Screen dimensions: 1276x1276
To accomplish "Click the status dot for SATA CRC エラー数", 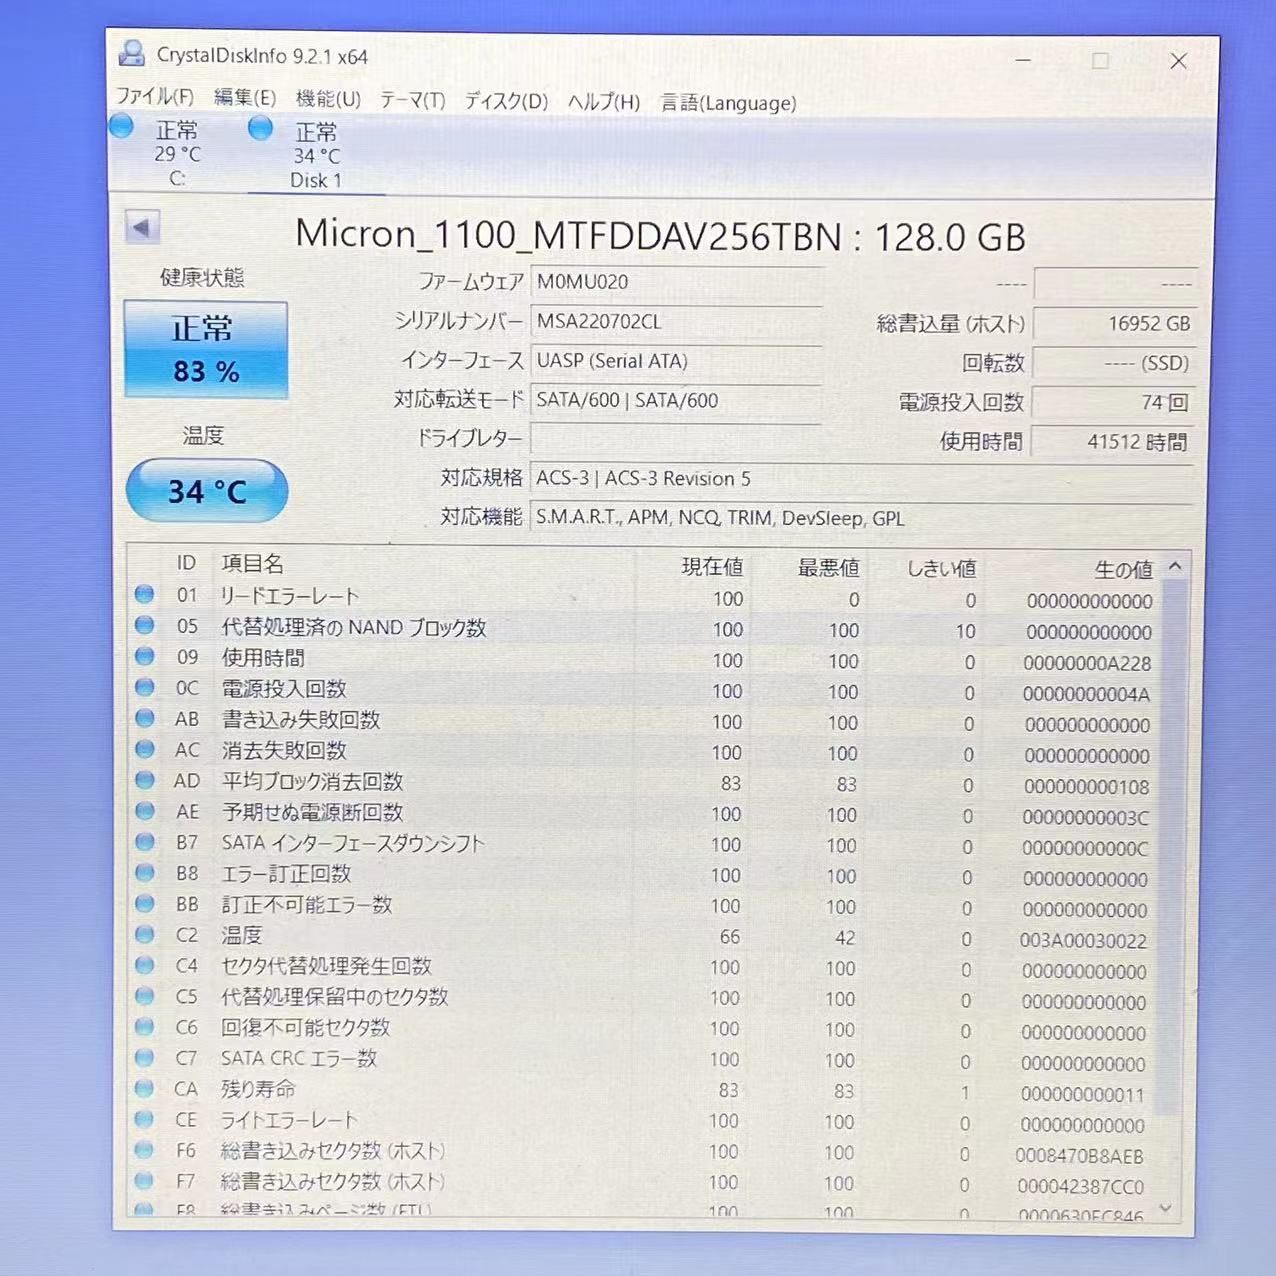I will pos(144,1059).
